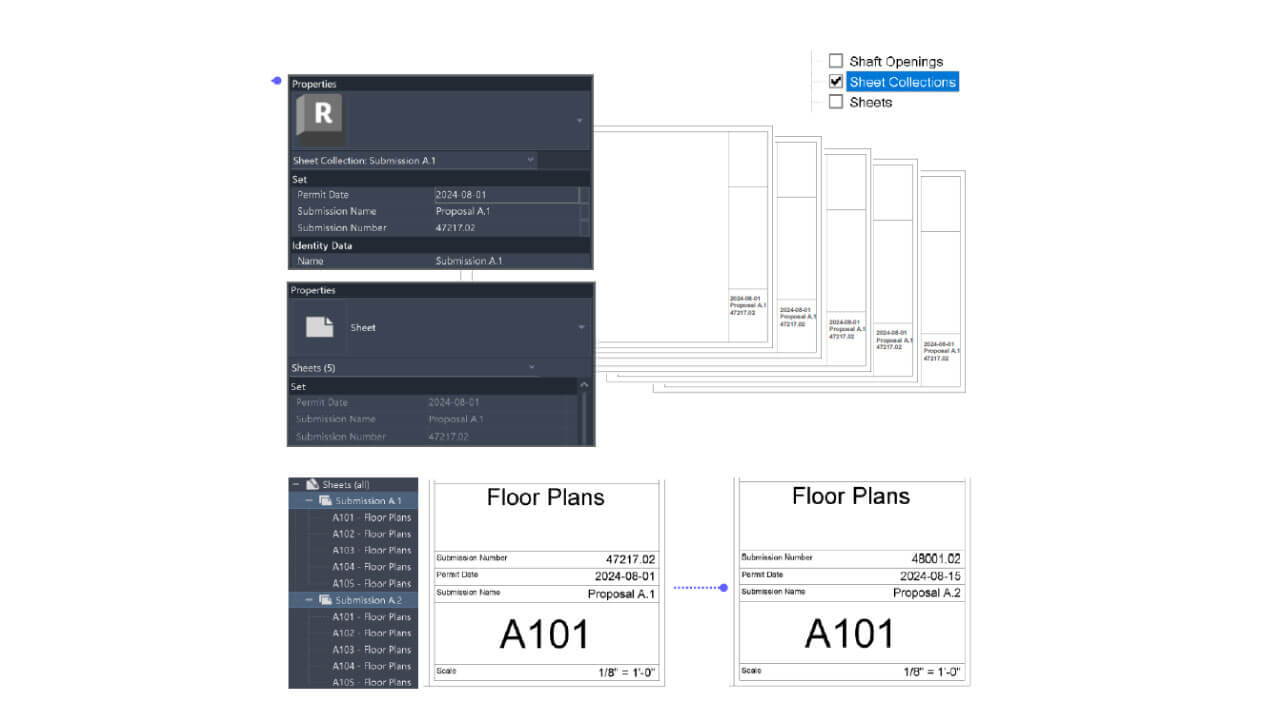The height and width of the screenshot is (720, 1280).
Task: Collapse the Sheets (all) tree node
Action: click(296, 484)
